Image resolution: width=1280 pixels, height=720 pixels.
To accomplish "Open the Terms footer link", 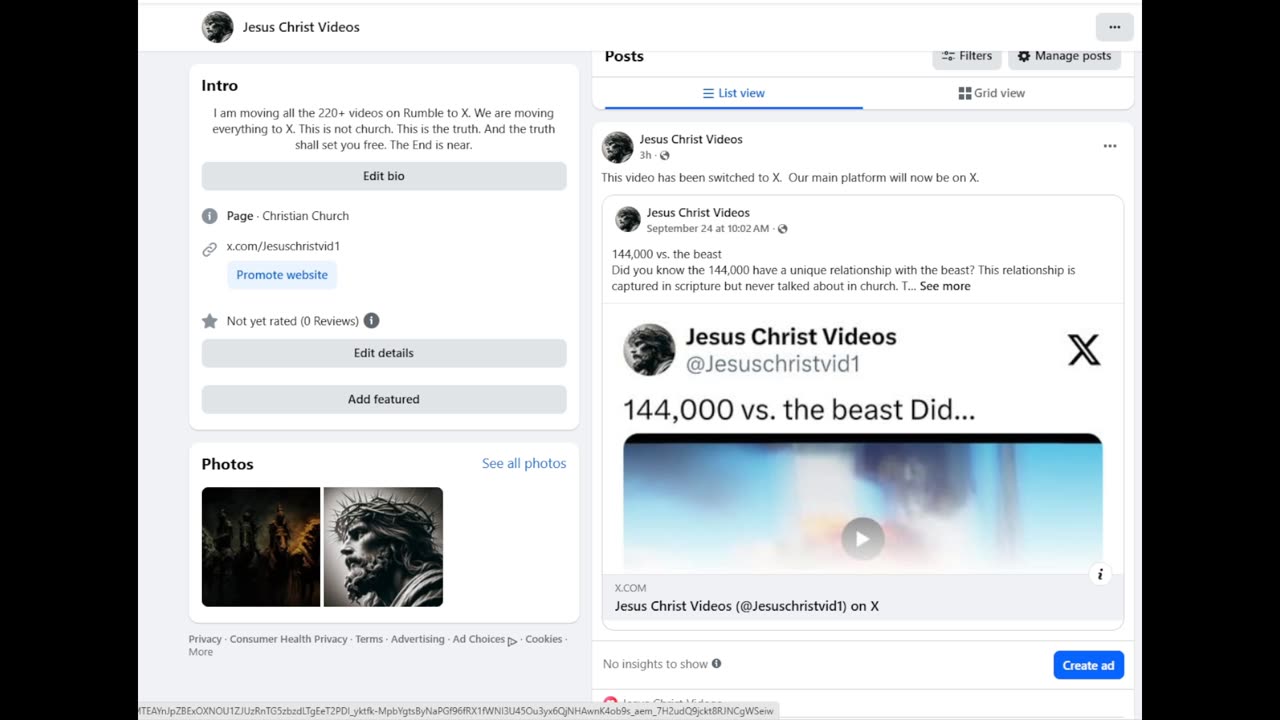I will coord(369,639).
